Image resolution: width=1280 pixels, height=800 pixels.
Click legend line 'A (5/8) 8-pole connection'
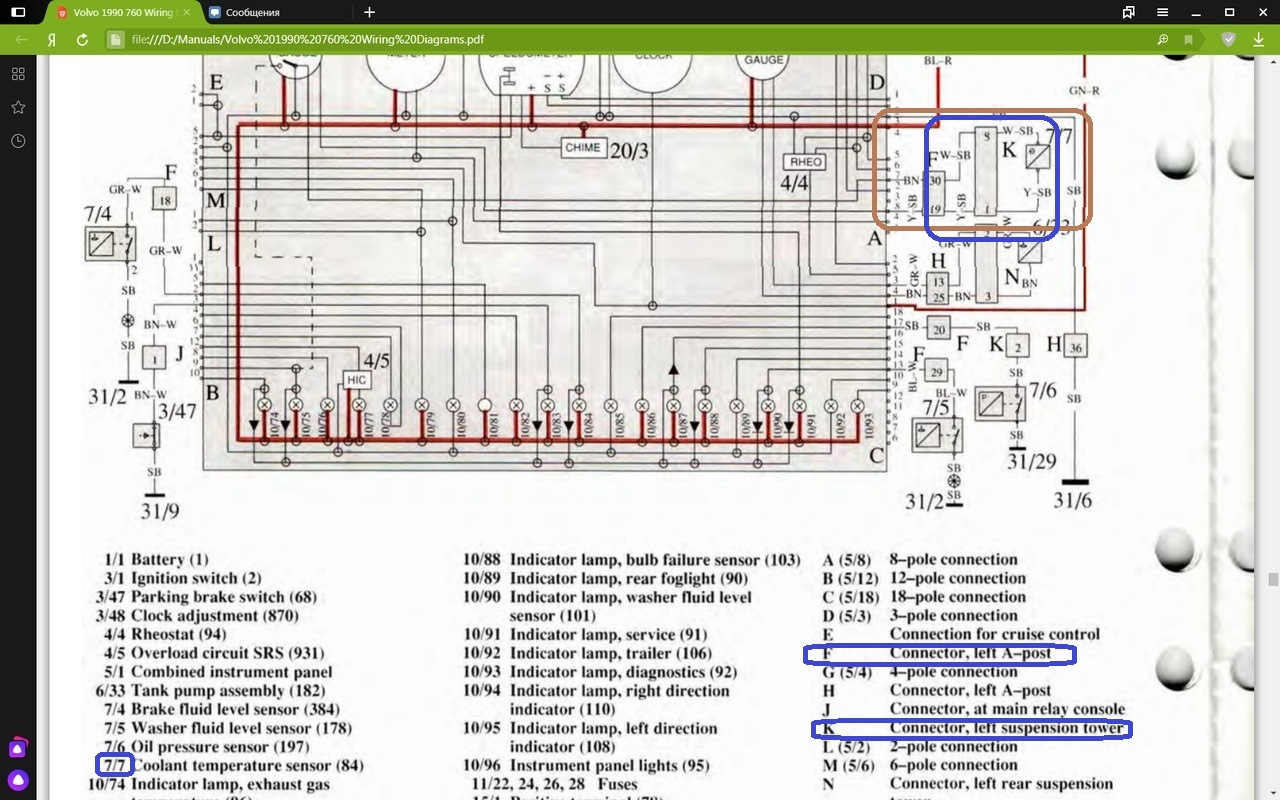(x=920, y=560)
